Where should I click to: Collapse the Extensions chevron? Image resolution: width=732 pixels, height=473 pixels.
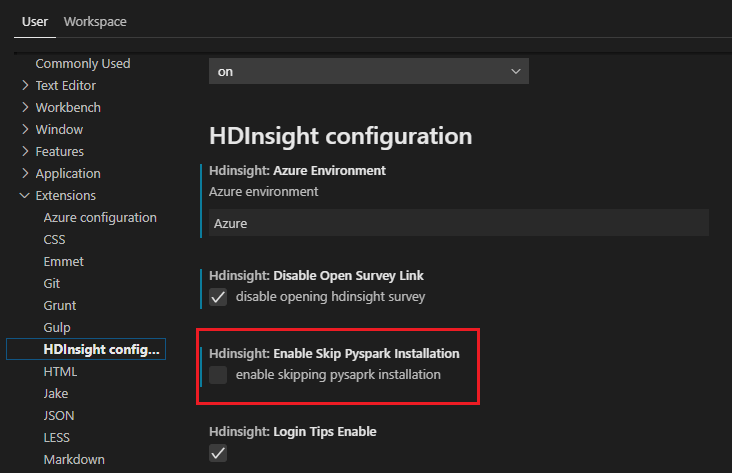point(25,195)
